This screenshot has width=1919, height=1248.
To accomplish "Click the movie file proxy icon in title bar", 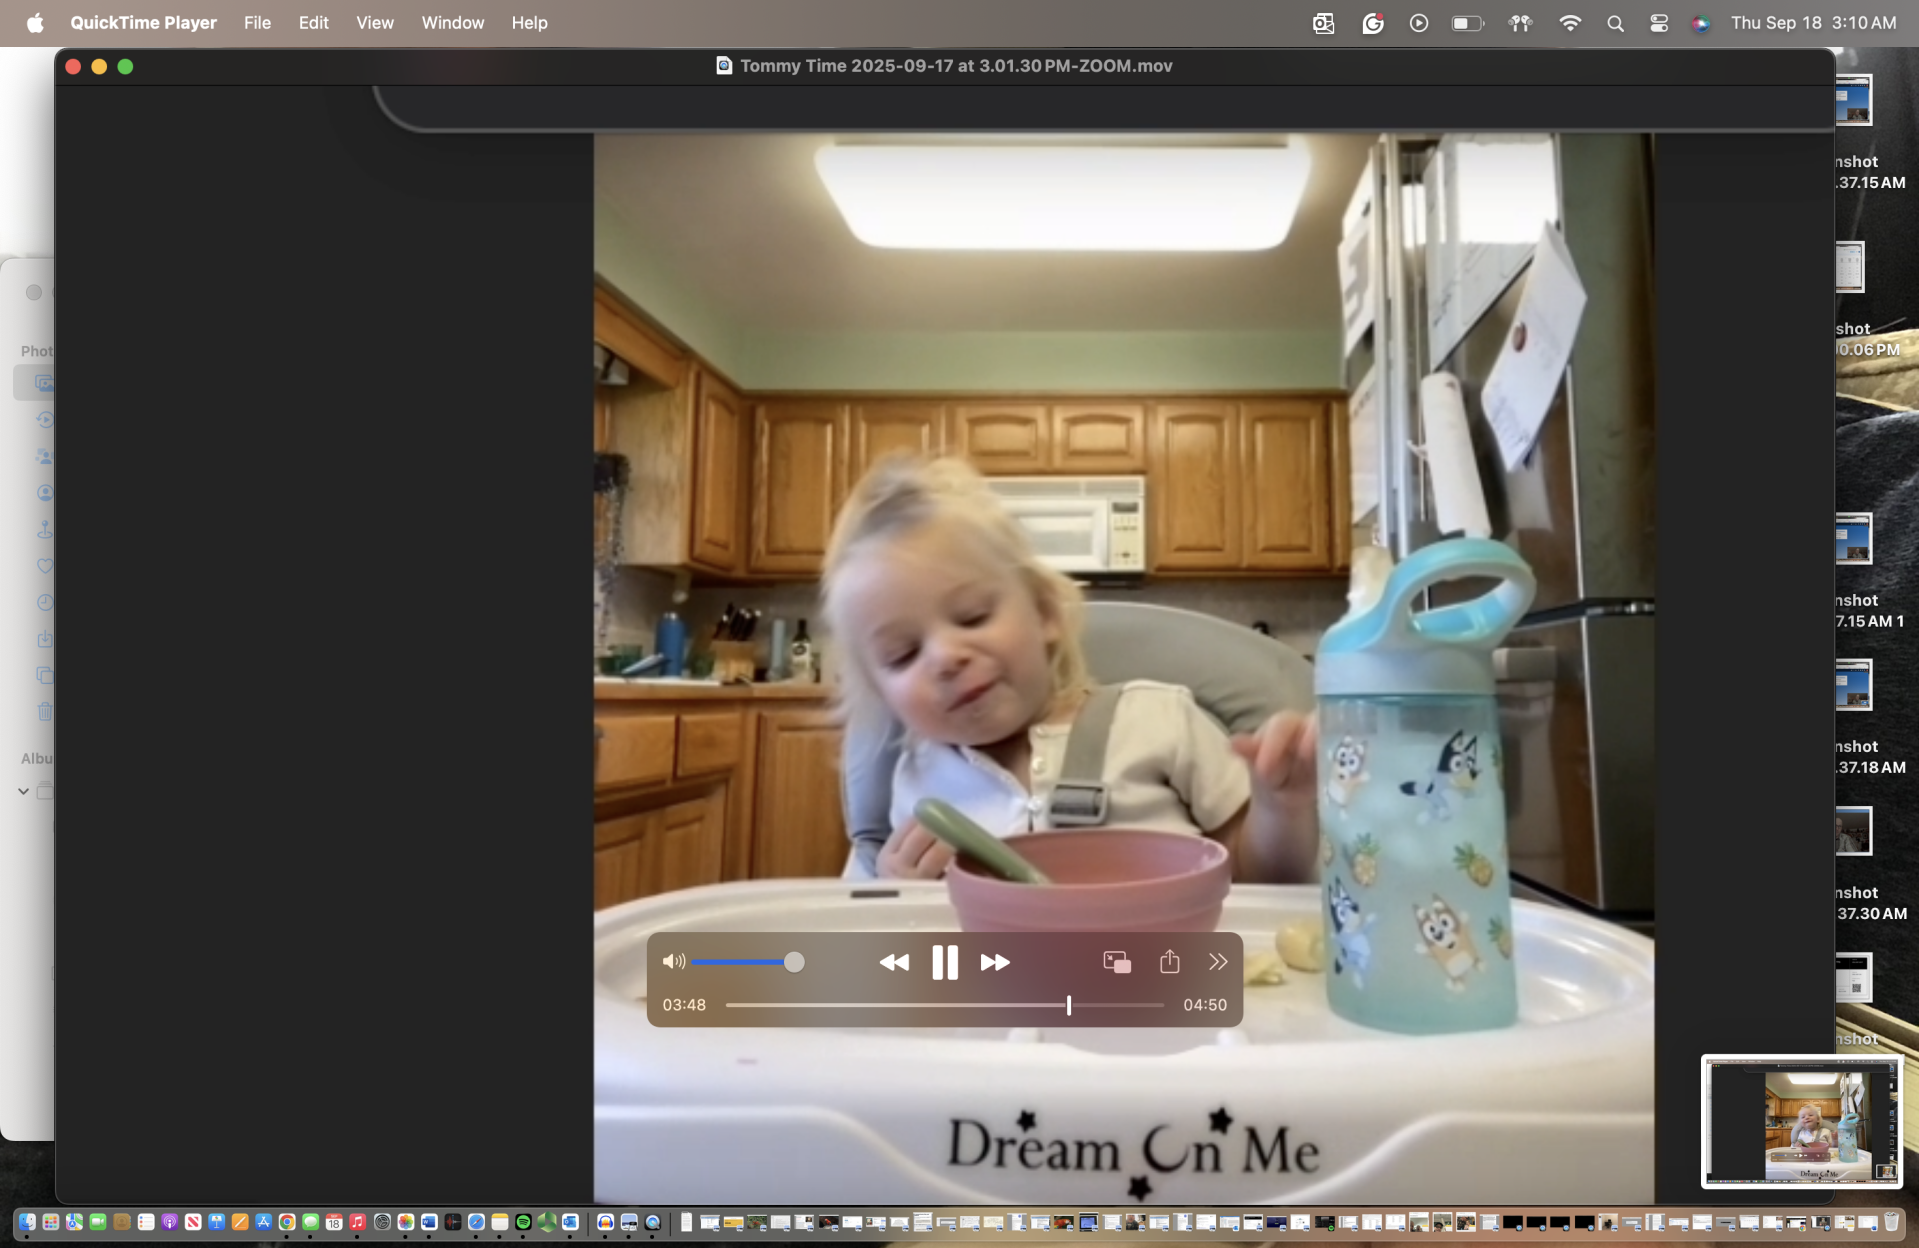I will click(724, 66).
